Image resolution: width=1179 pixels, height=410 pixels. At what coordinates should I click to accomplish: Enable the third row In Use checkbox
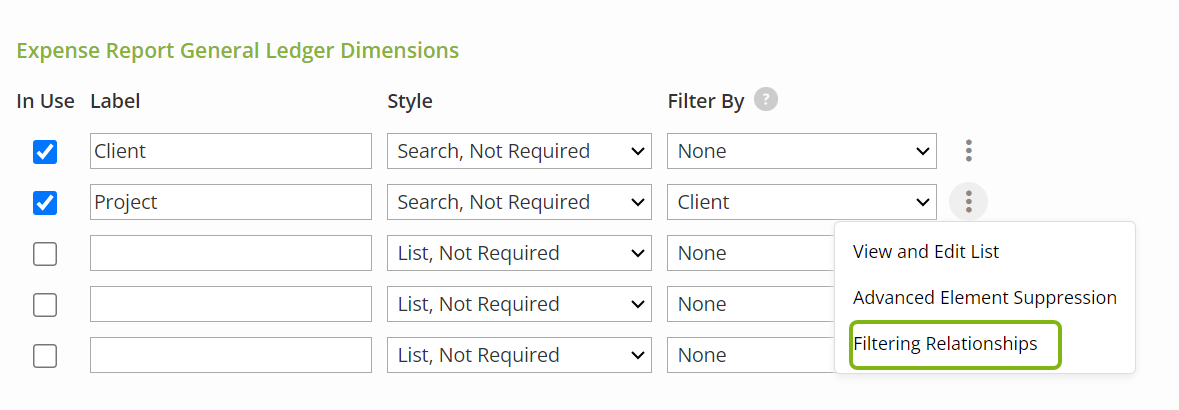[x=45, y=254]
